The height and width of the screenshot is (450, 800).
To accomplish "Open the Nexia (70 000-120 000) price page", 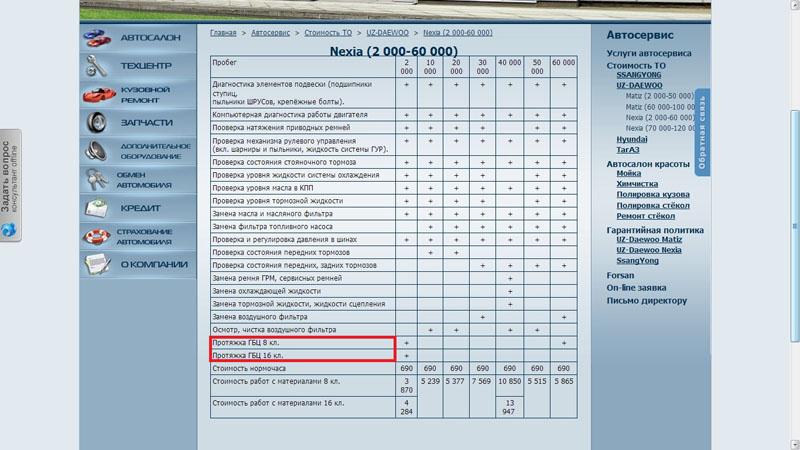I will click(x=660, y=128).
